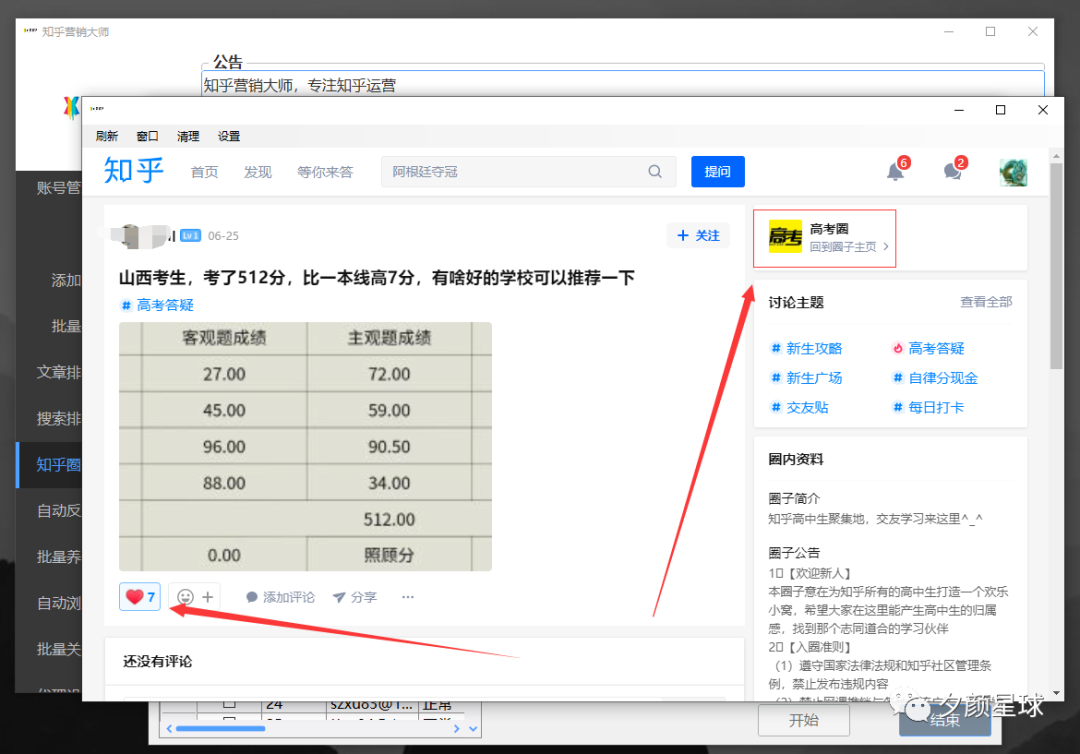The height and width of the screenshot is (754, 1080).
Task: Click 开始 button in the back window
Action: click(804, 720)
